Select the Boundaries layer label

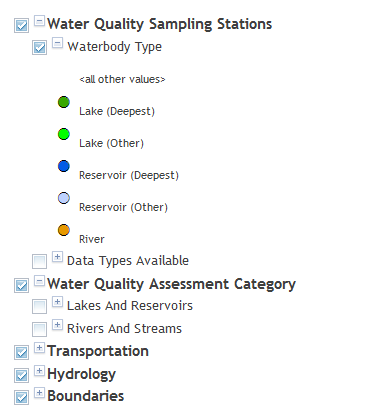[x=86, y=396]
